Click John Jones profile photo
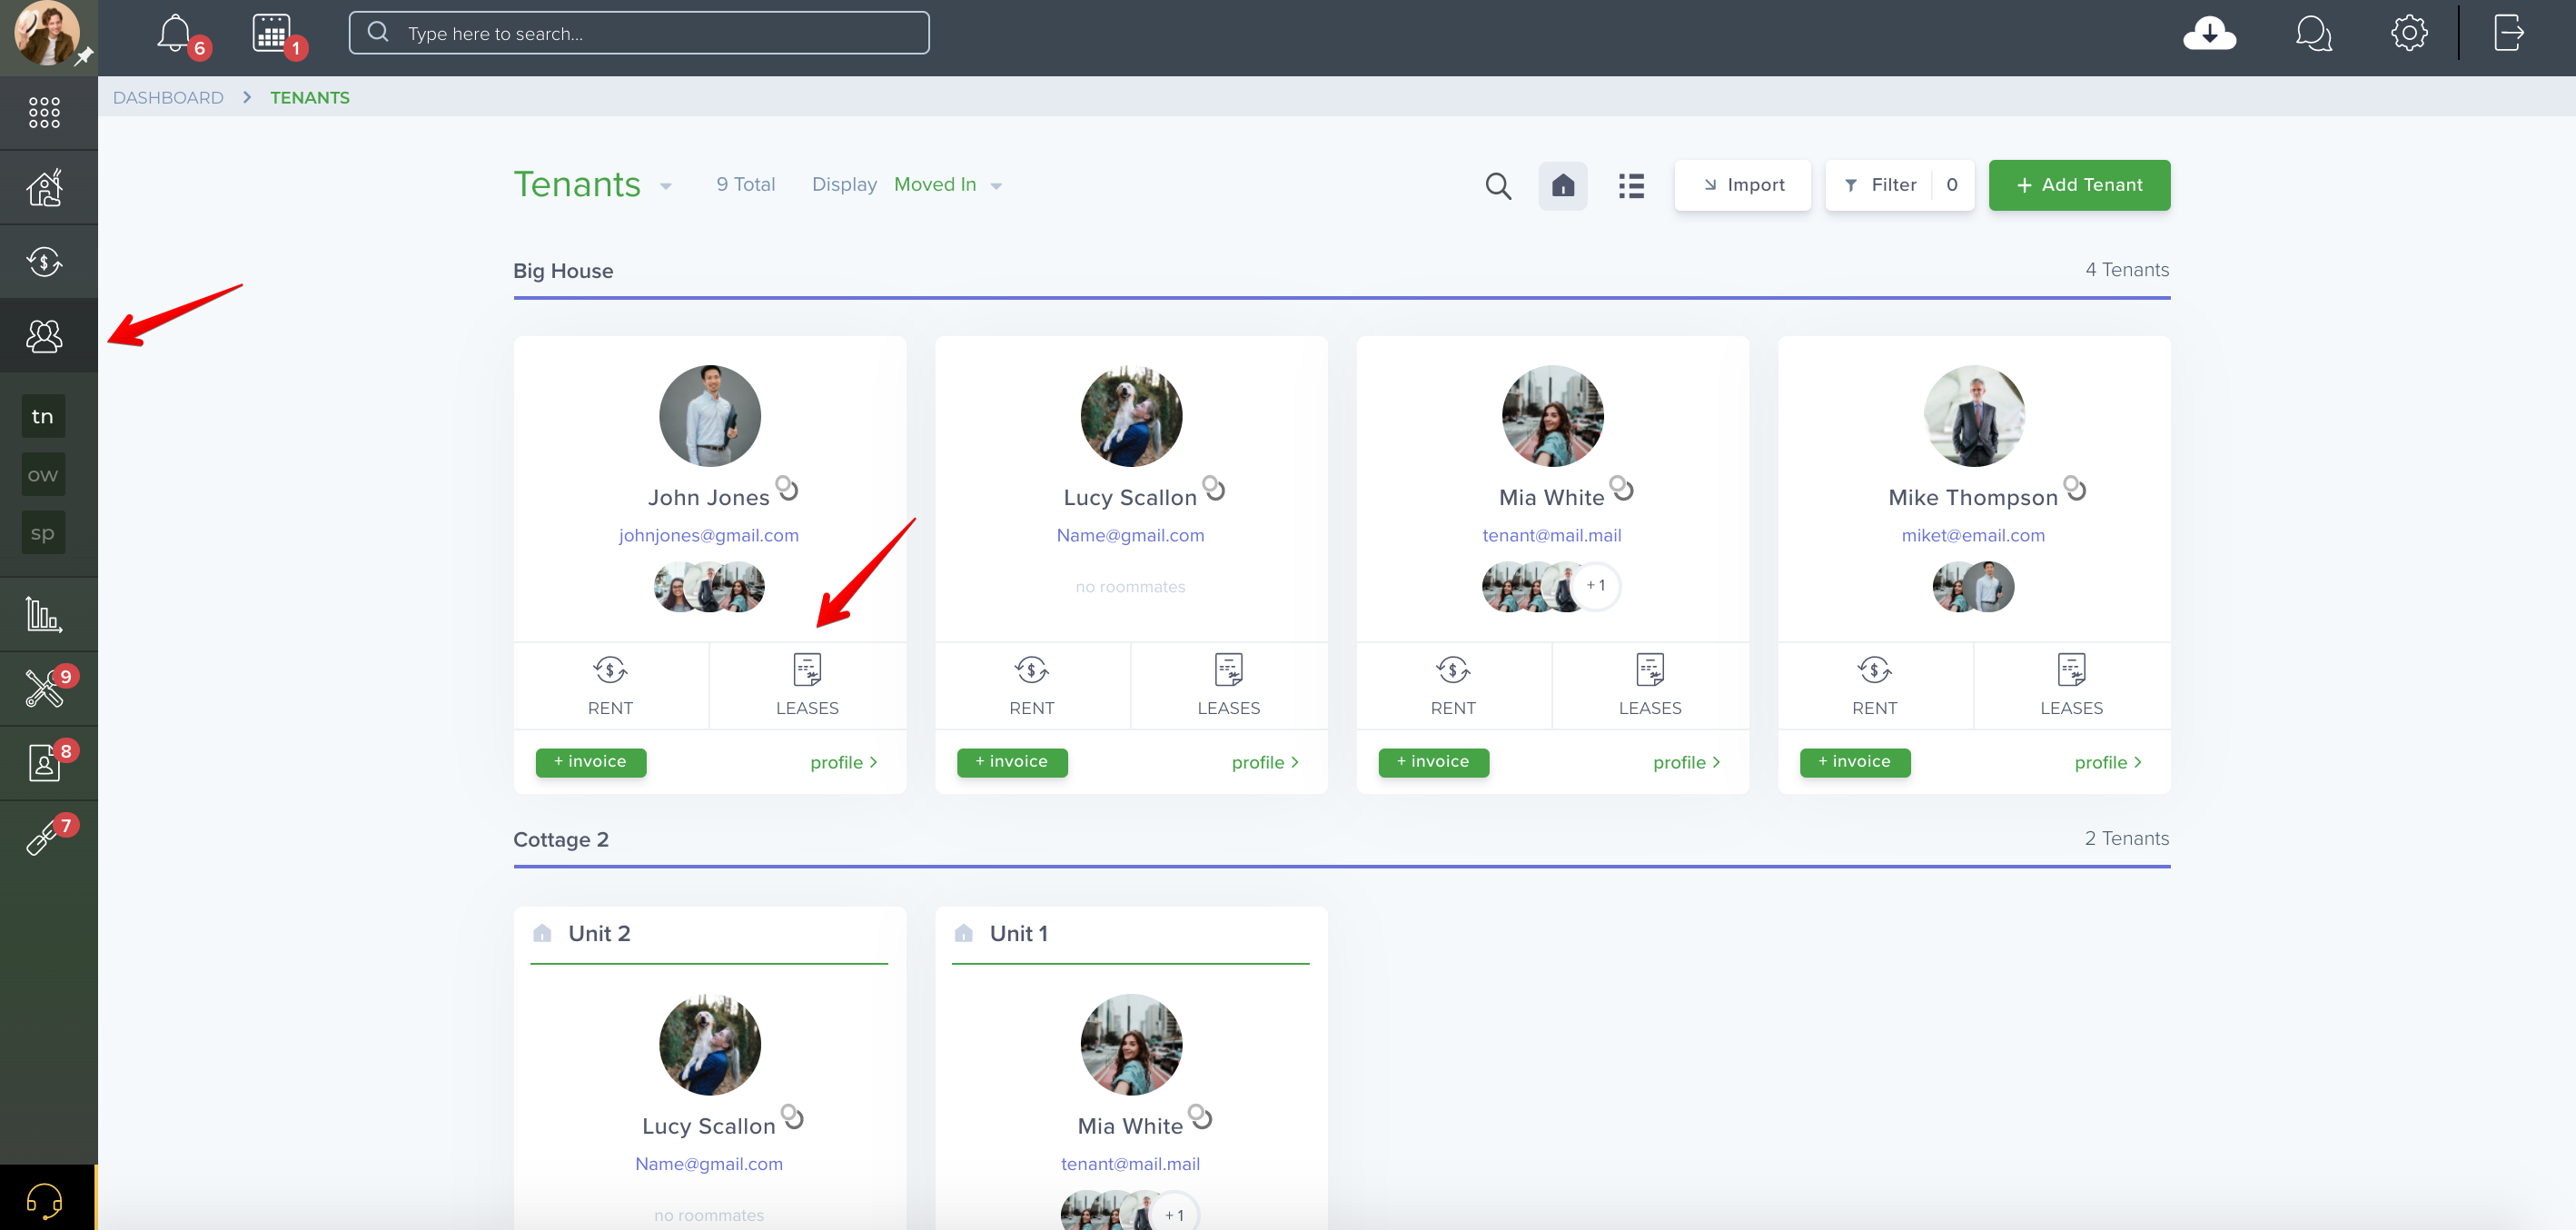2576x1230 pixels. (x=710, y=415)
